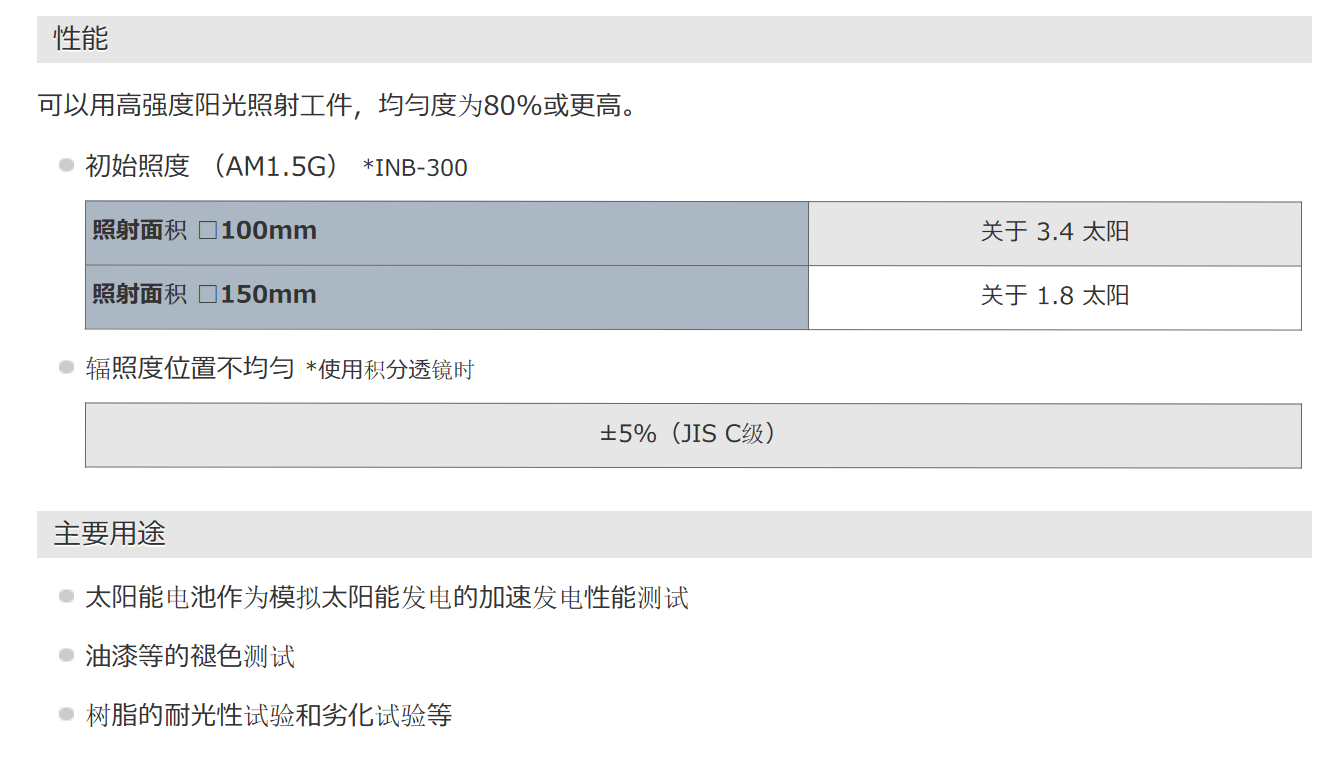1336x763 pixels.
Task: Select the 照射面积 □150mm table cell
Action: tap(447, 297)
